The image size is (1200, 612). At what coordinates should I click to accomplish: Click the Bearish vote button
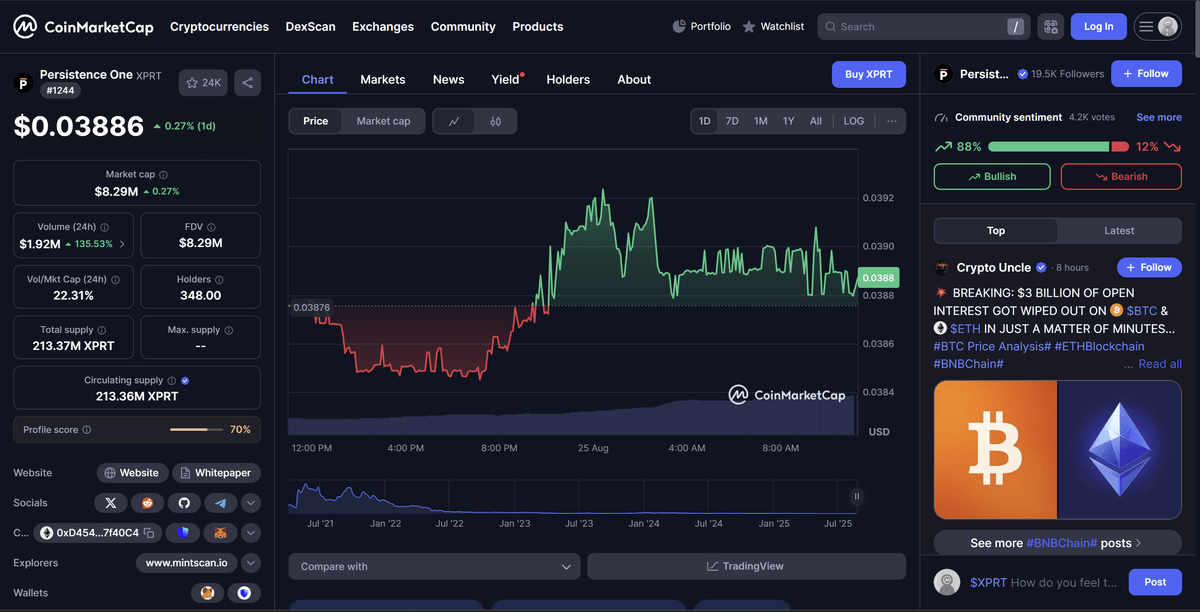coord(1120,177)
